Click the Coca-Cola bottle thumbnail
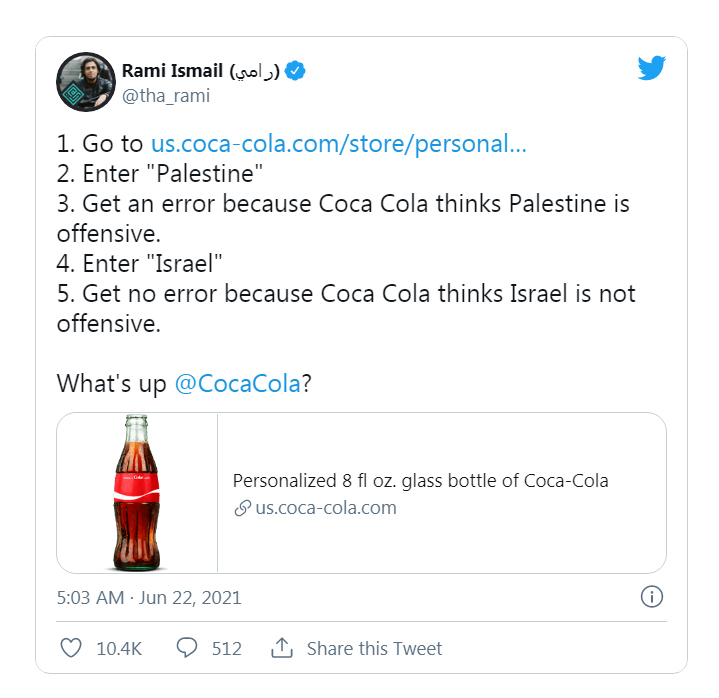This screenshot has width=719, height=698. (137, 493)
